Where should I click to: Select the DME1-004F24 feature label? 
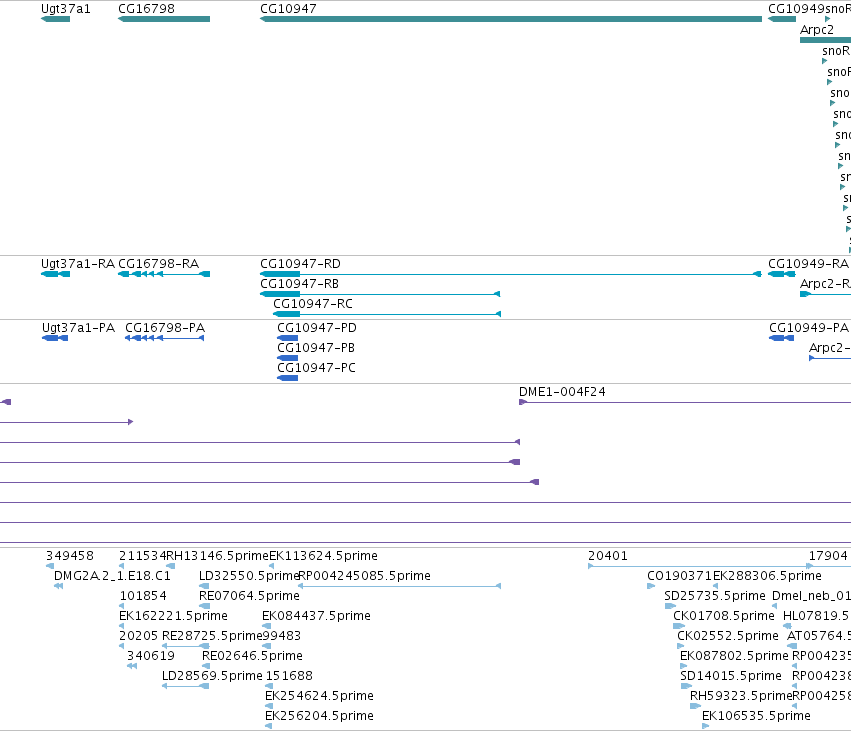point(562,392)
